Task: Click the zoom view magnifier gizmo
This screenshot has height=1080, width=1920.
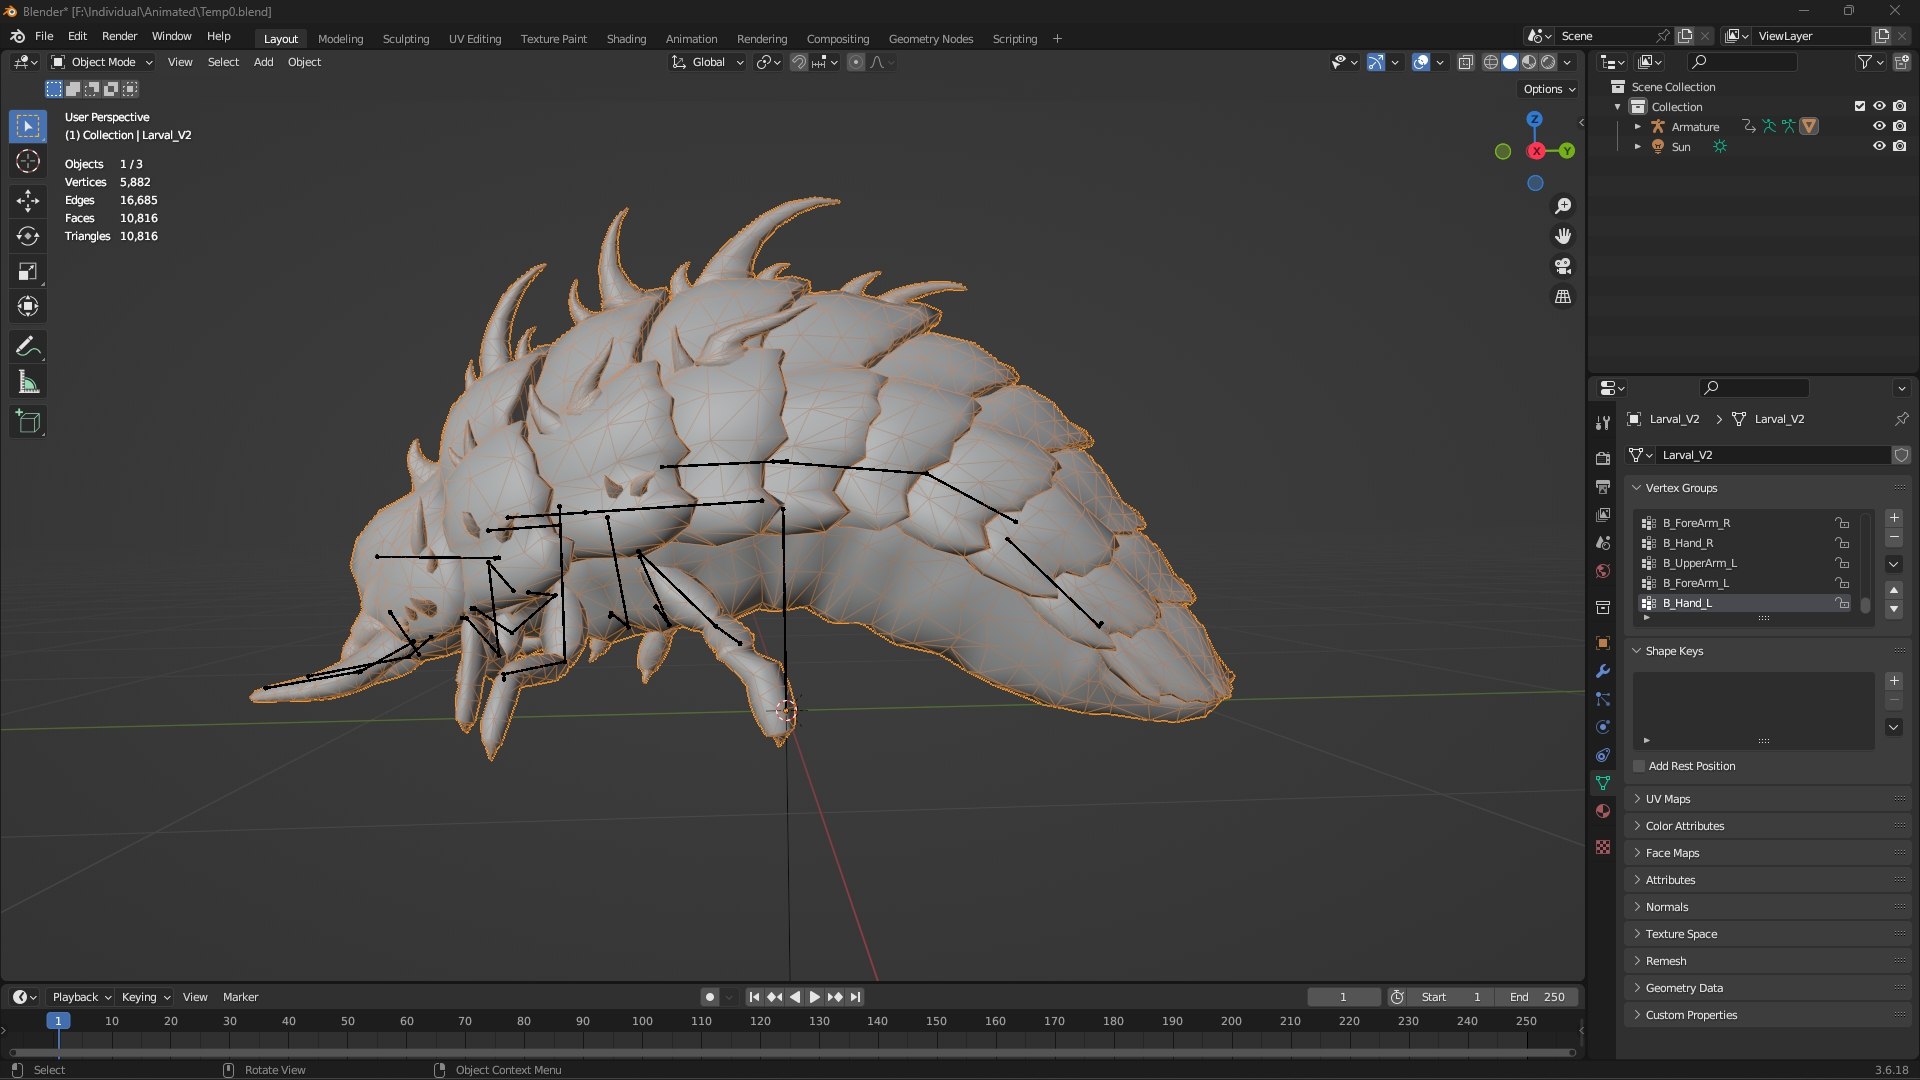Action: tap(1563, 206)
